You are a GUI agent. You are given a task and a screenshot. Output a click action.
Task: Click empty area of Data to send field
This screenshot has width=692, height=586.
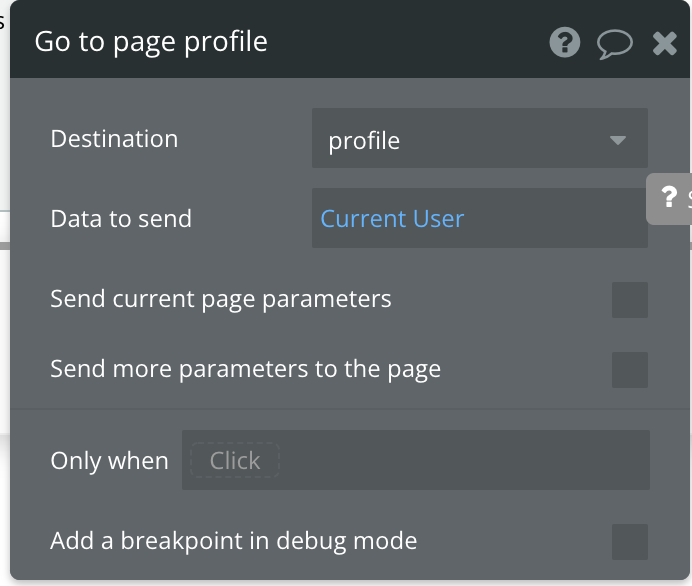[560, 219]
